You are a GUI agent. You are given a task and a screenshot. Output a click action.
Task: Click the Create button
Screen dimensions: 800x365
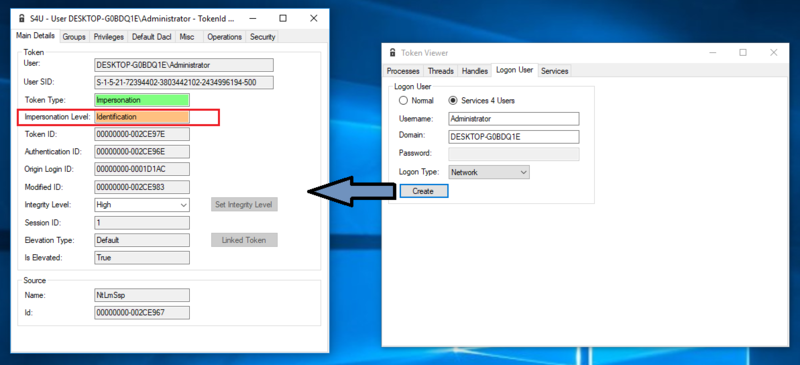[423, 191]
